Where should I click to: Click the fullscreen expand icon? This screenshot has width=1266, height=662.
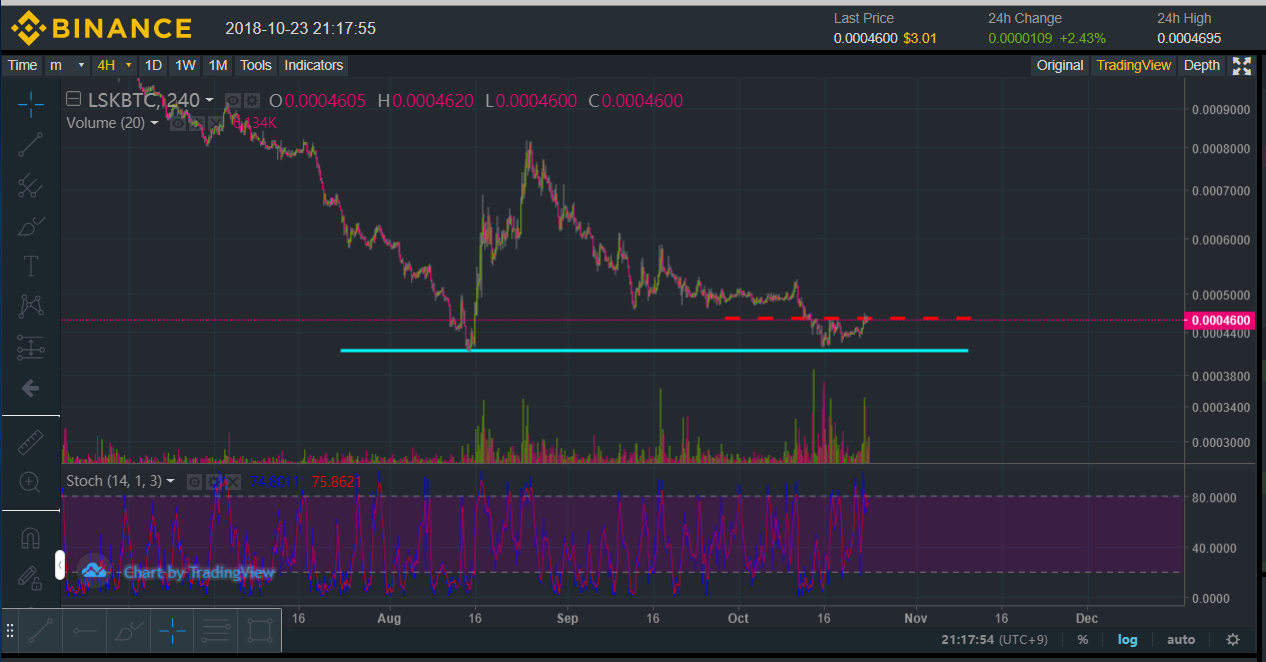pyautogui.click(x=1241, y=66)
